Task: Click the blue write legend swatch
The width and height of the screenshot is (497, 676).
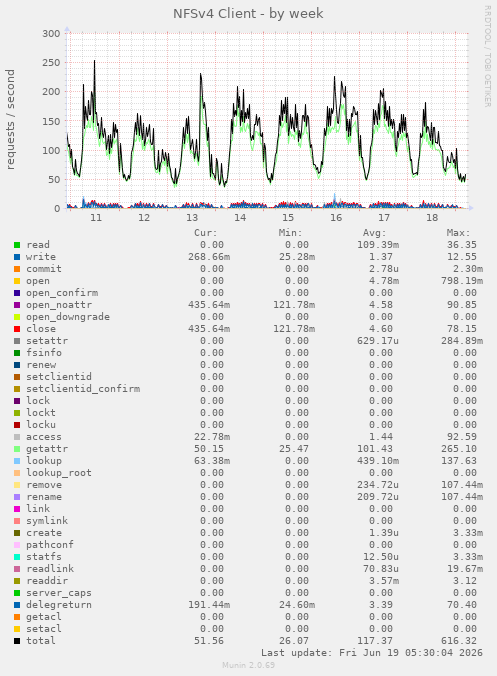Action: point(17,257)
